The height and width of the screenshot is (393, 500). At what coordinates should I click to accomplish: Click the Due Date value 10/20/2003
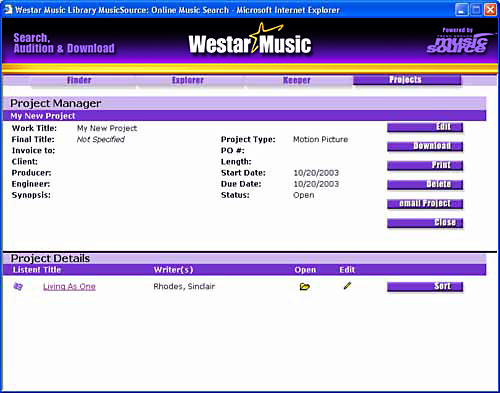coord(316,184)
